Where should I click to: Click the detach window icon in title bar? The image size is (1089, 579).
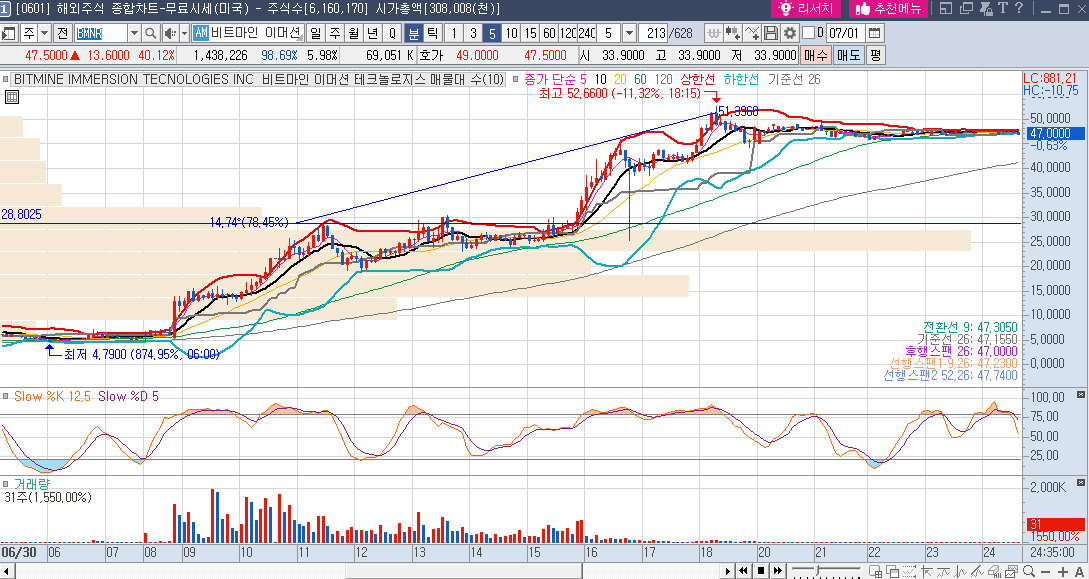point(966,8)
